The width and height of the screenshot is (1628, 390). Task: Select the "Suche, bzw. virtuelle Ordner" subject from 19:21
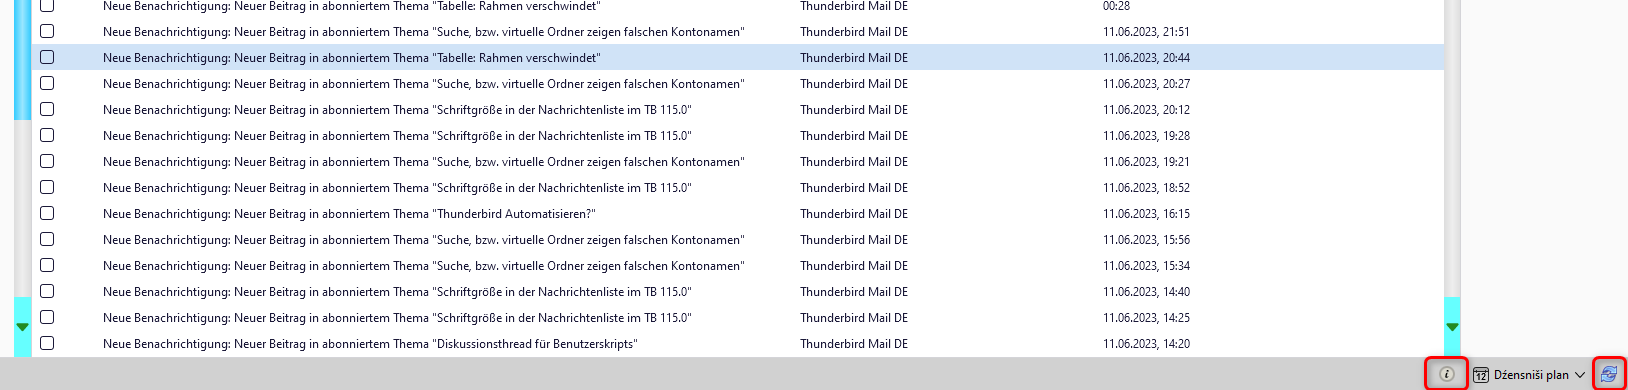click(424, 162)
